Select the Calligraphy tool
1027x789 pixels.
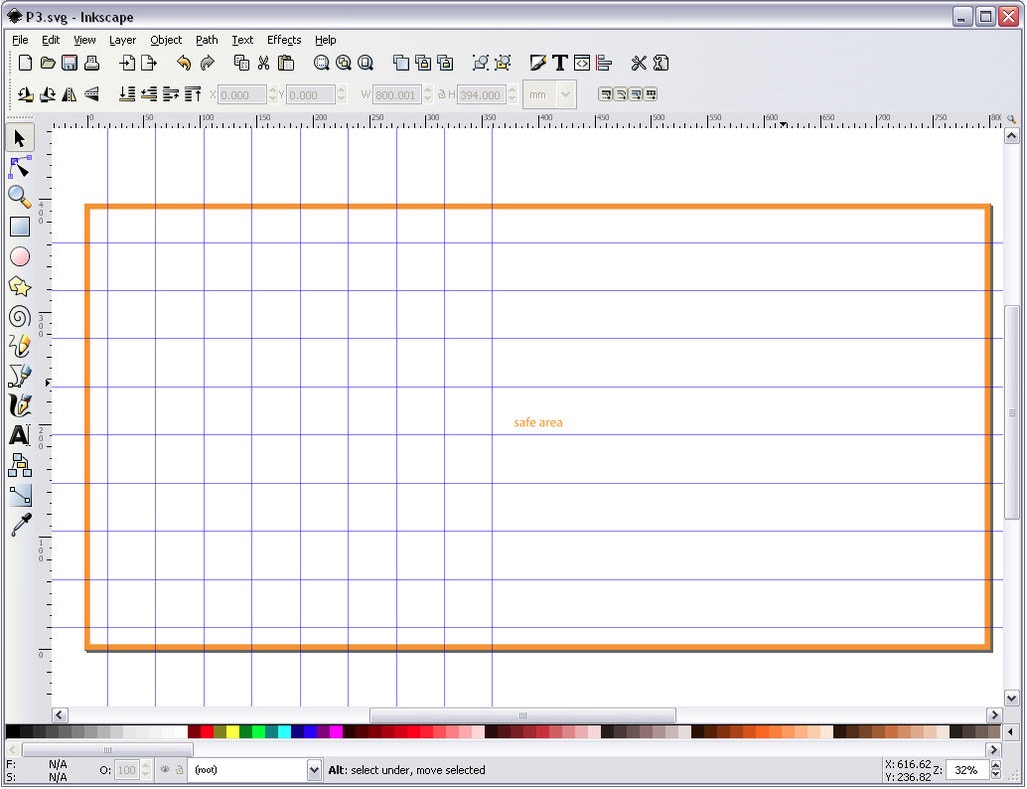point(20,405)
